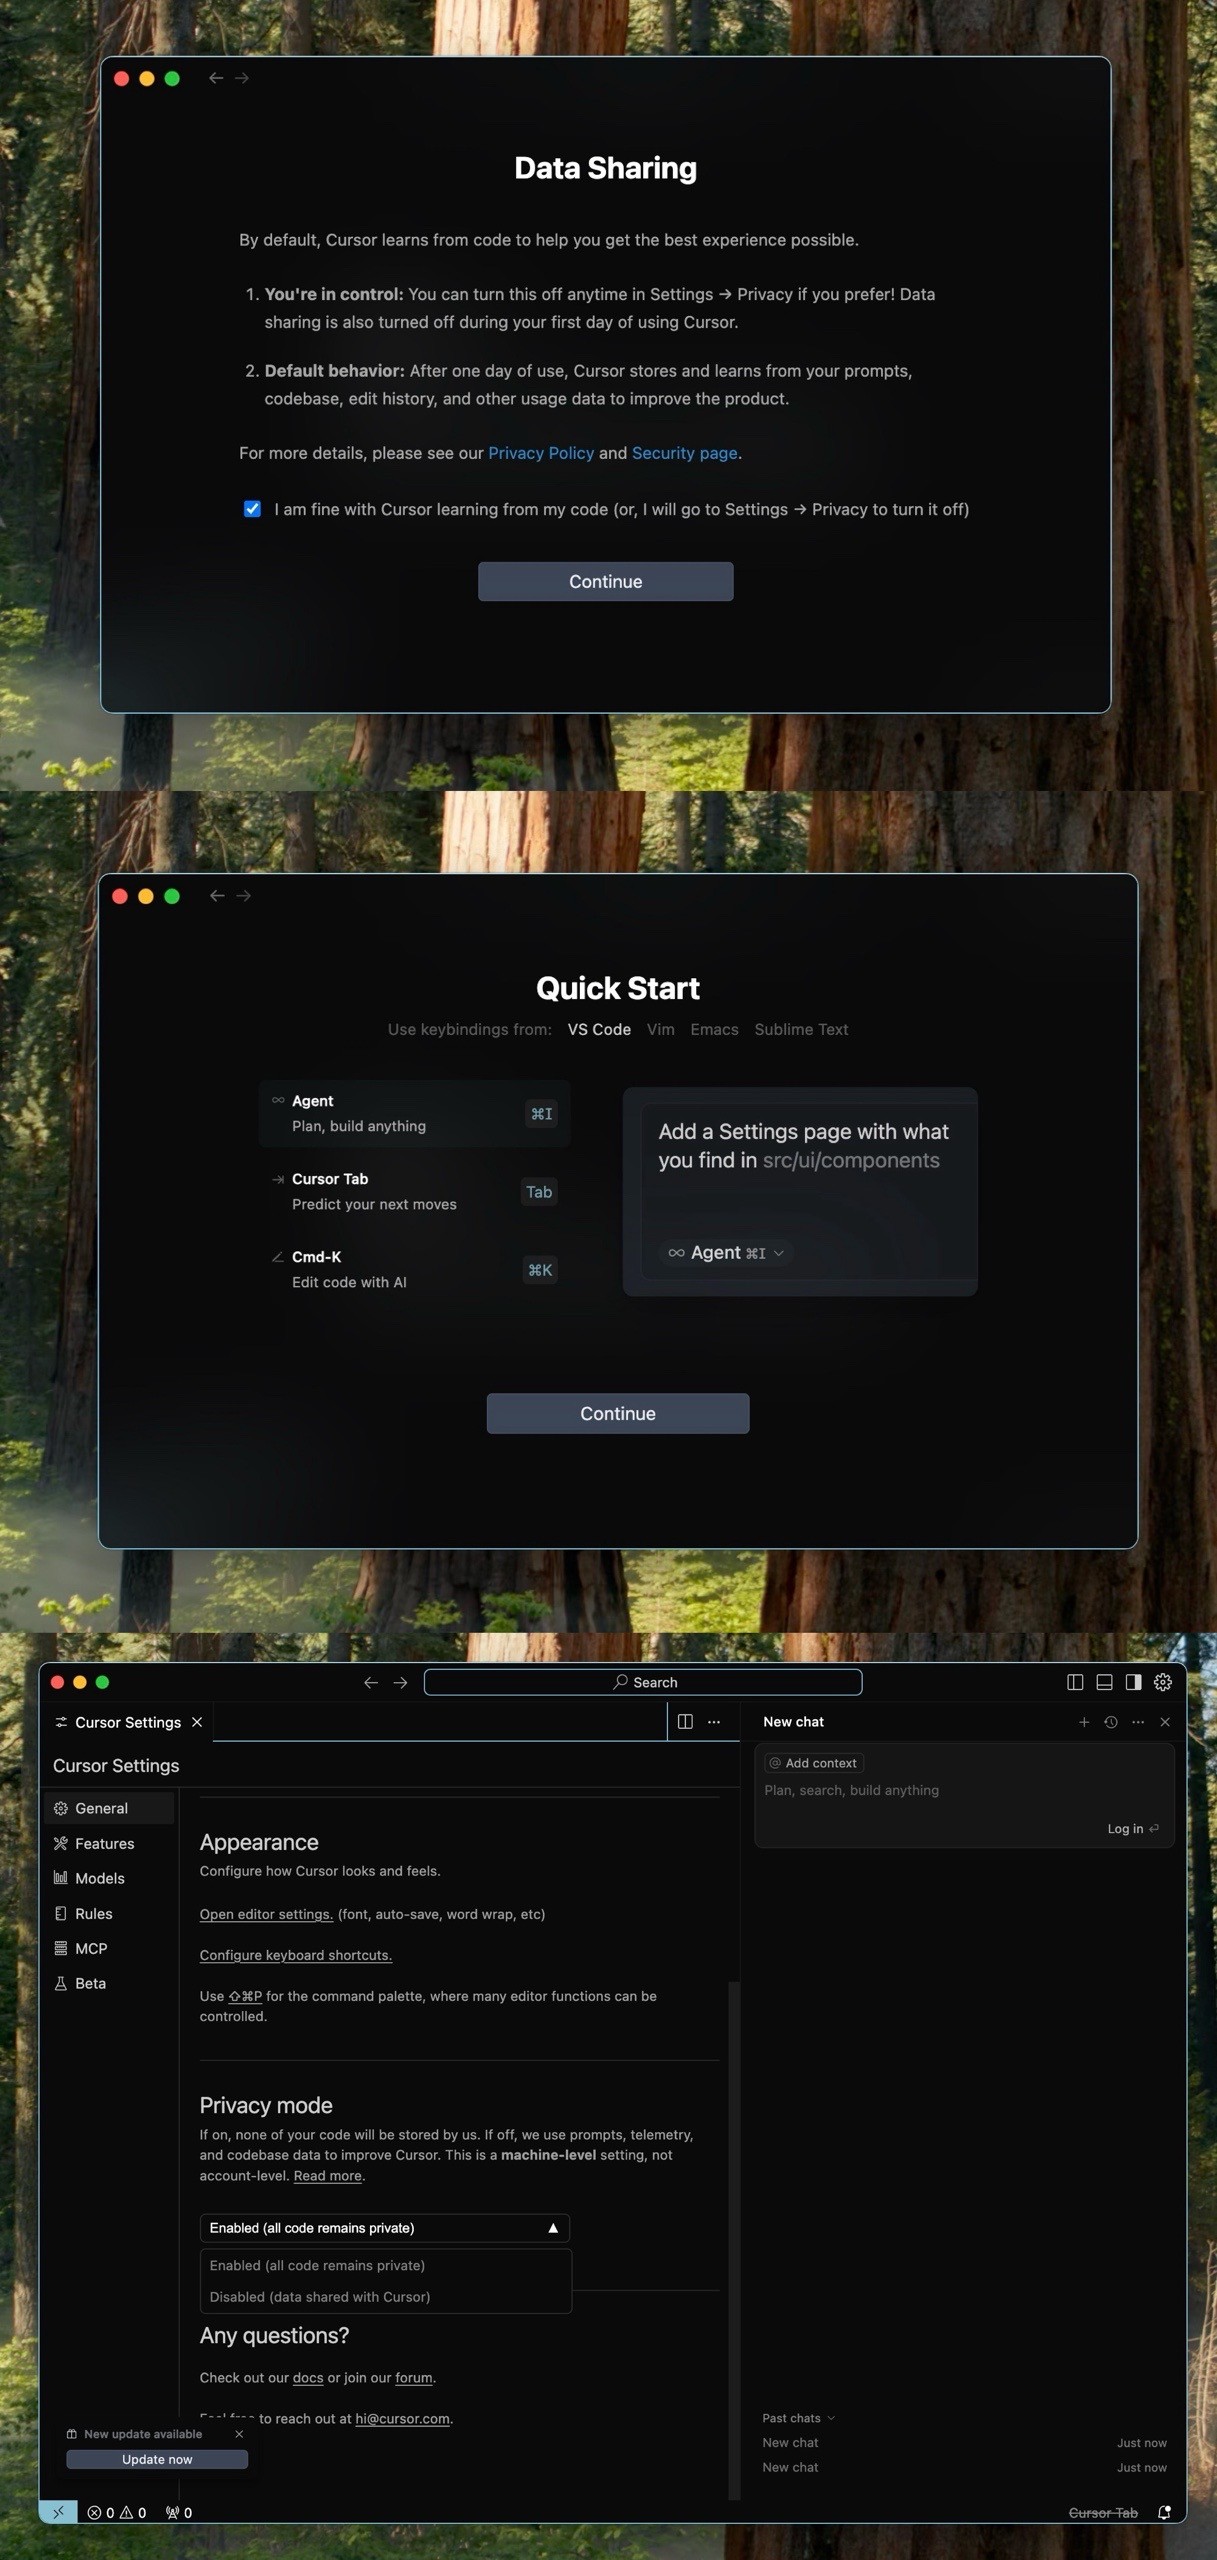Screen dimensions: 1217x2560
Task: Click the Open editor settings link
Action: coord(266,1914)
